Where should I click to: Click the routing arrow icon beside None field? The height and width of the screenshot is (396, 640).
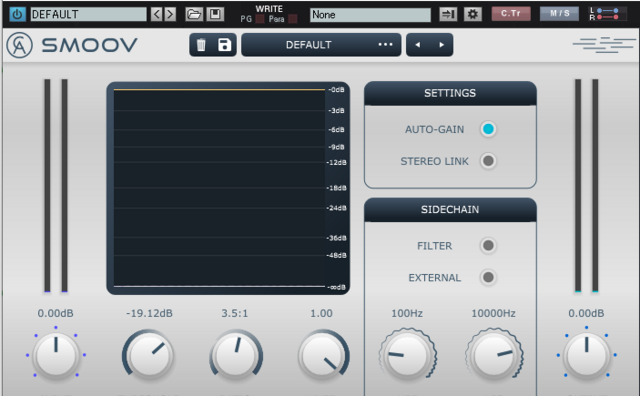[448, 14]
